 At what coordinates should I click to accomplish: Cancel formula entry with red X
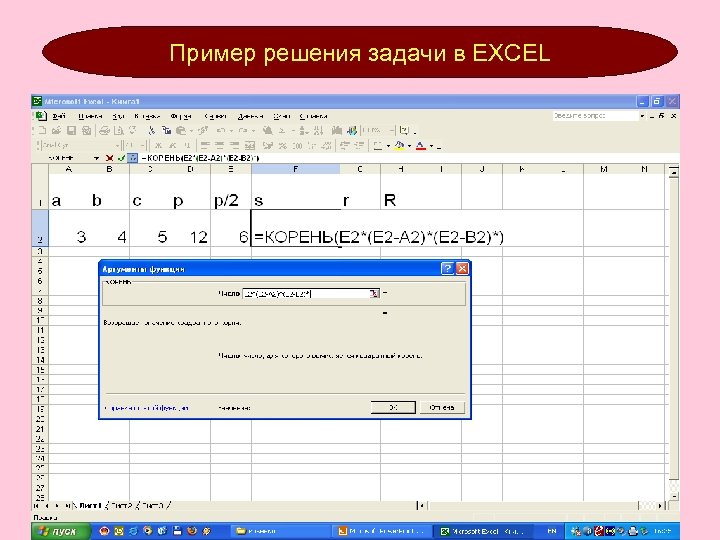coord(109,158)
